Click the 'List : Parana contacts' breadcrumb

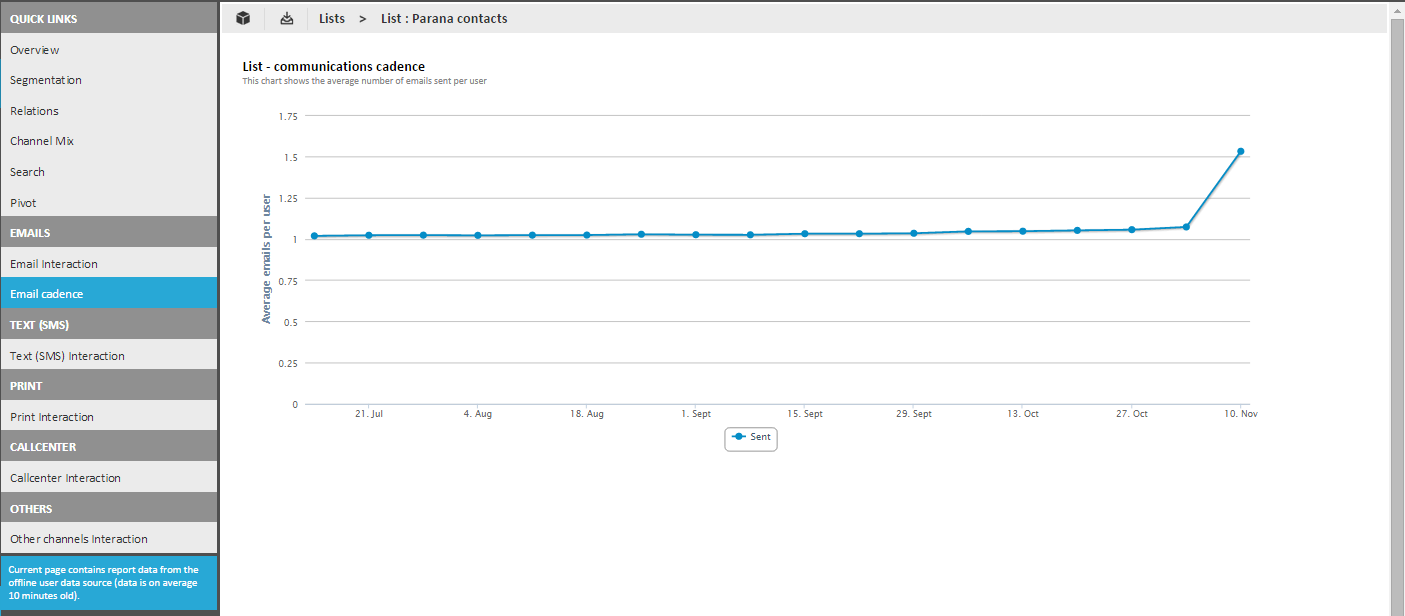(444, 18)
